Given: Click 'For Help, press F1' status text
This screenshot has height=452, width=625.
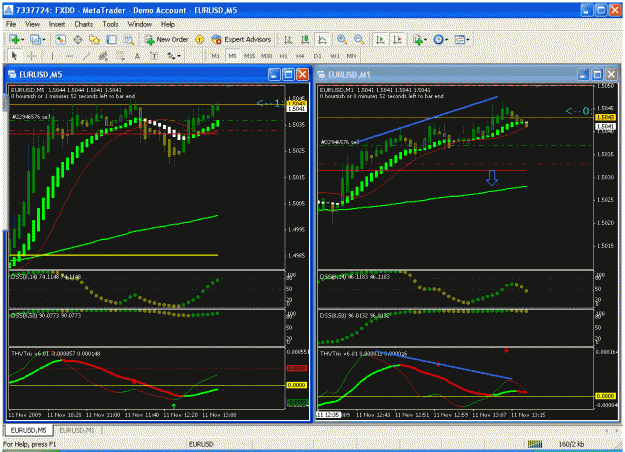Looking at the screenshot, I should (29, 444).
